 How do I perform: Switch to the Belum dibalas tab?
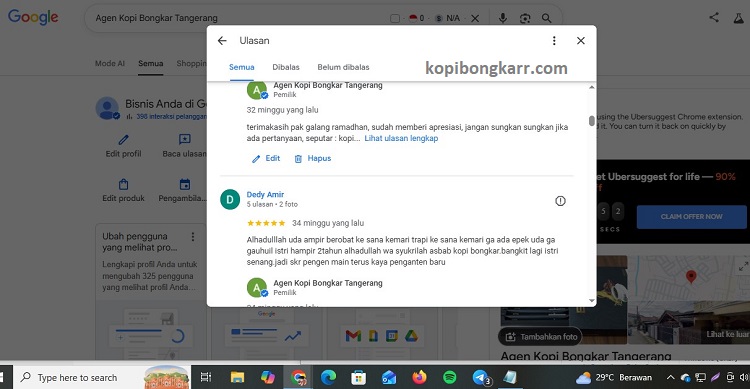pos(343,67)
